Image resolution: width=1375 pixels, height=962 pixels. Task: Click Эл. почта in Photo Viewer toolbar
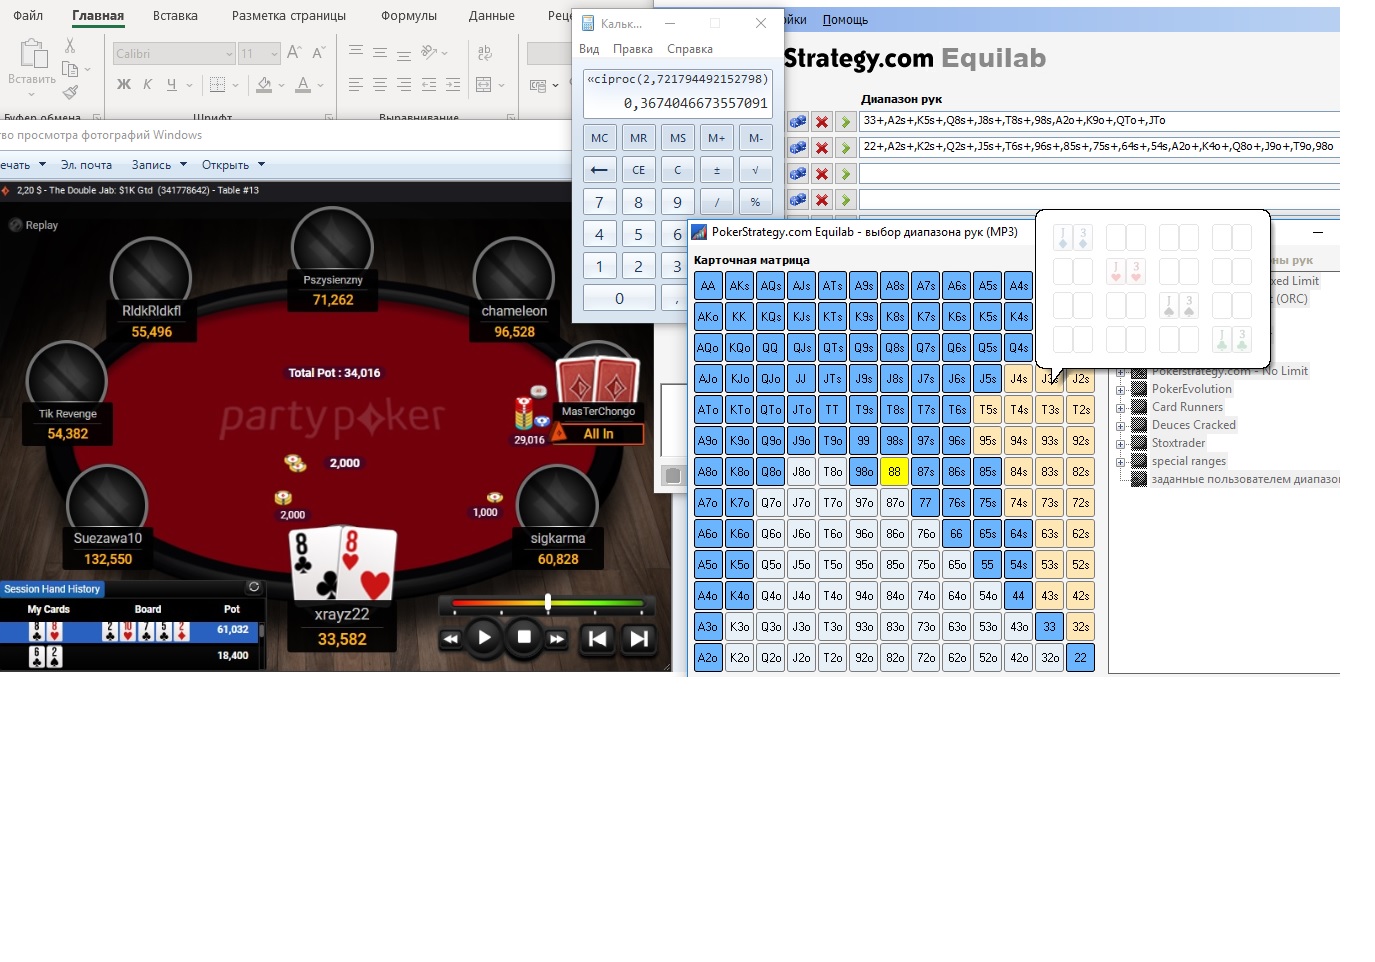86,165
